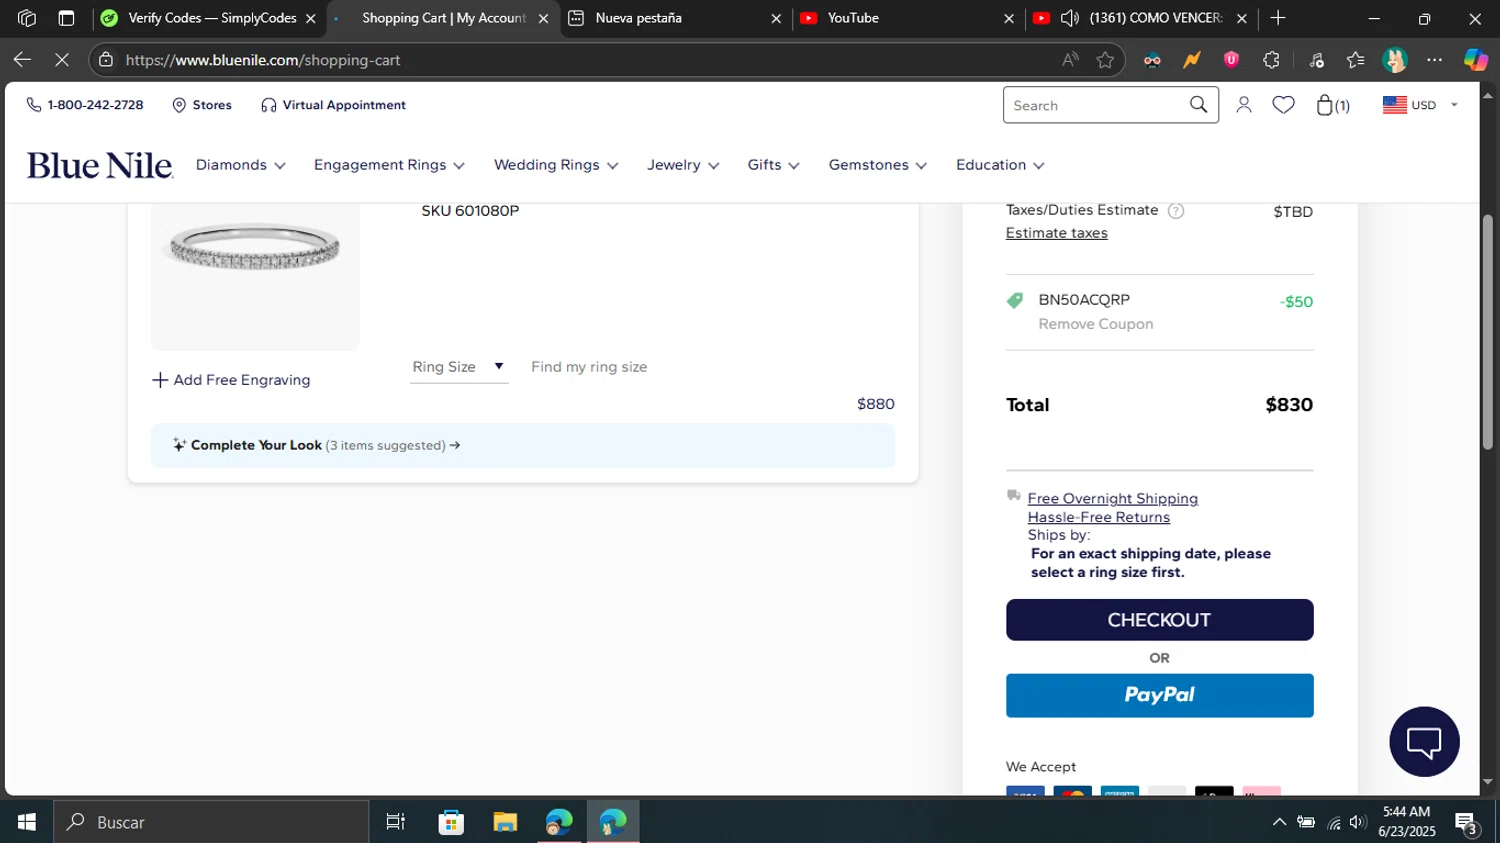Open the live chat bubble

point(1424,741)
